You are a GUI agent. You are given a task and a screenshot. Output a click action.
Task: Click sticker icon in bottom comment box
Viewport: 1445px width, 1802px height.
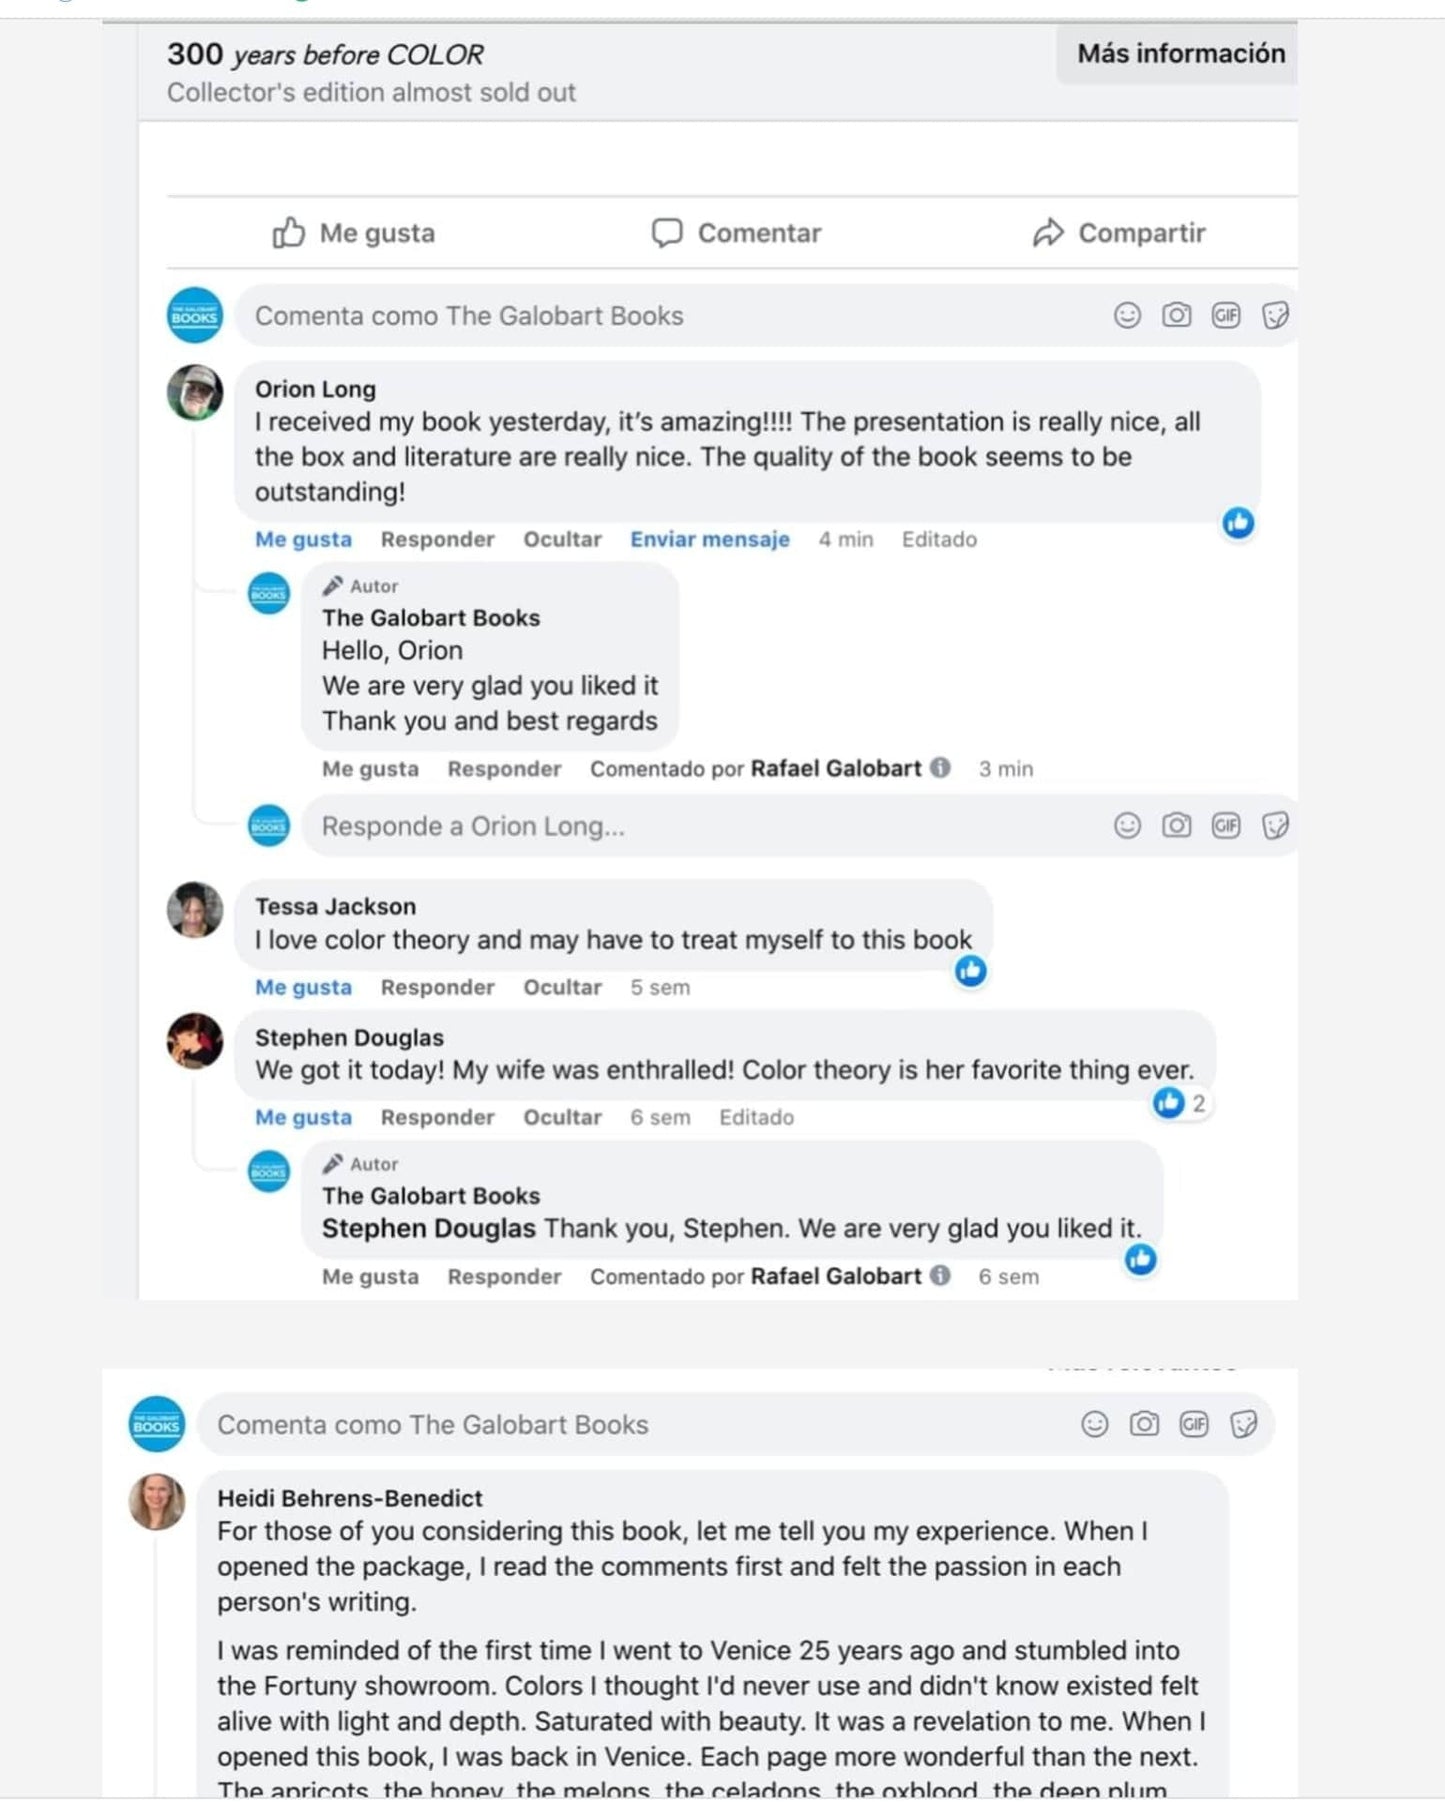[x=1243, y=1424]
